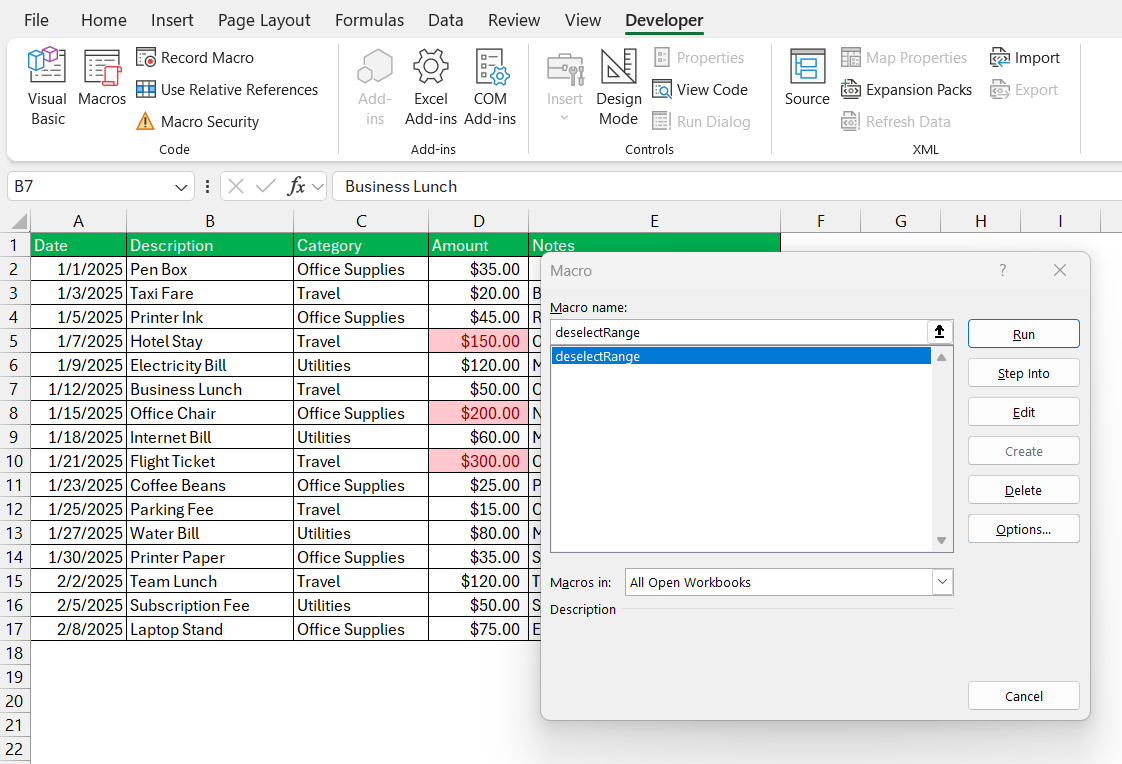Select column A header

point(79,221)
